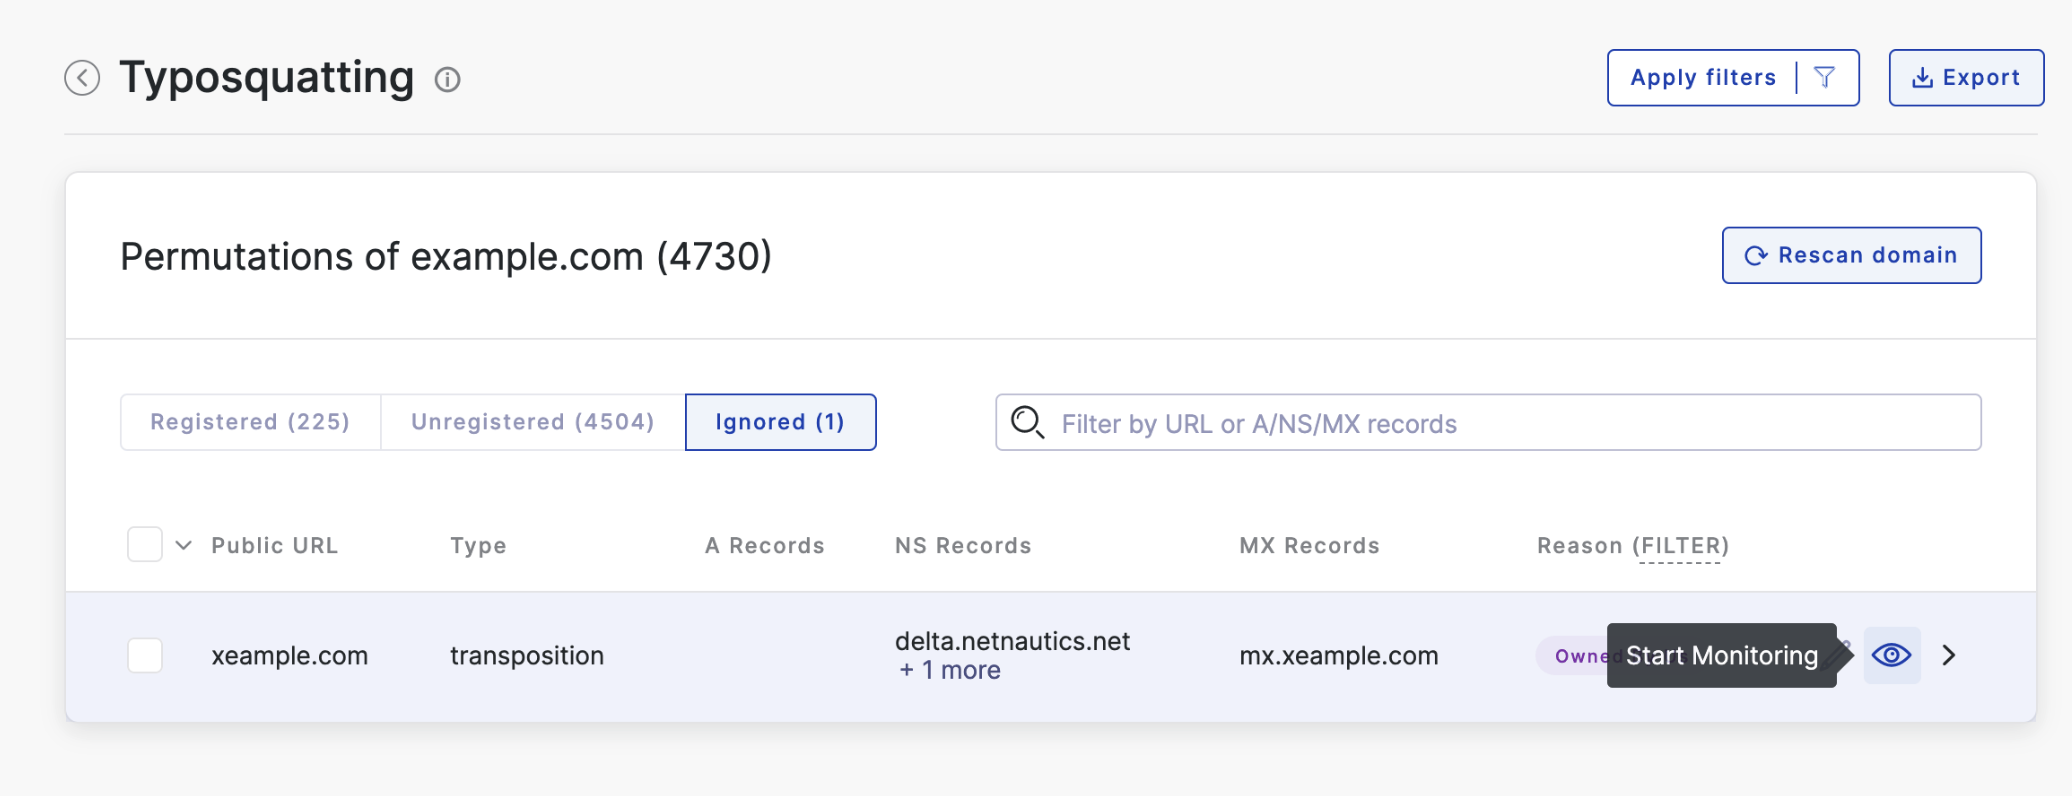
Task: Start monitoring xeample.com via eye icon
Action: [1891, 655]
